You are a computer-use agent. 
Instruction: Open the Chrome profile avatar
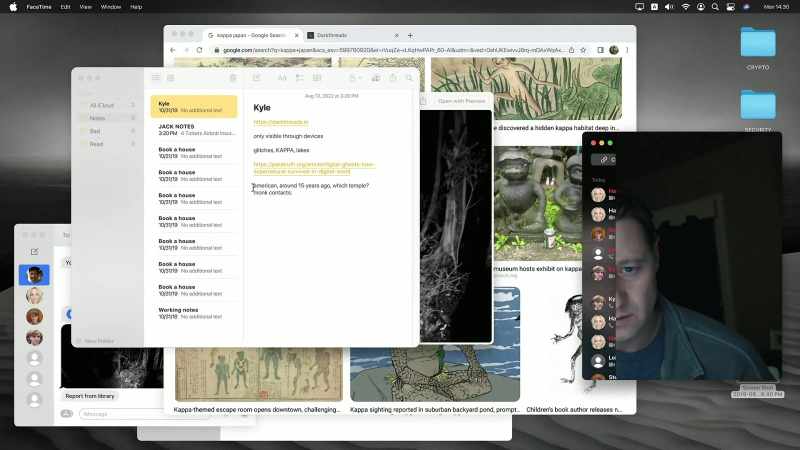(614, 50)
